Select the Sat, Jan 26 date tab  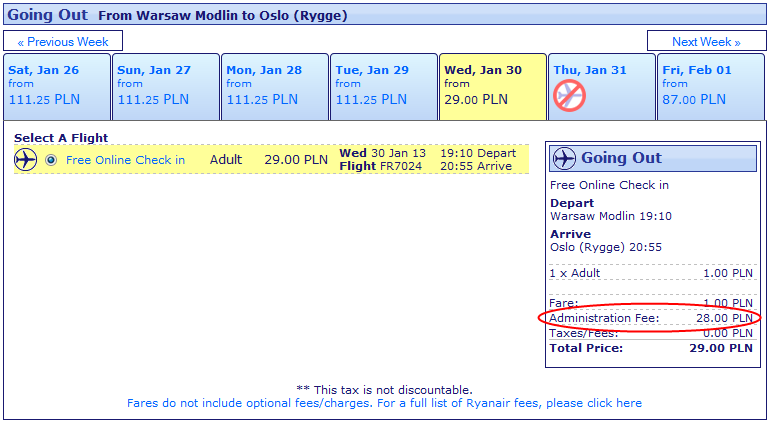[57, 85]
